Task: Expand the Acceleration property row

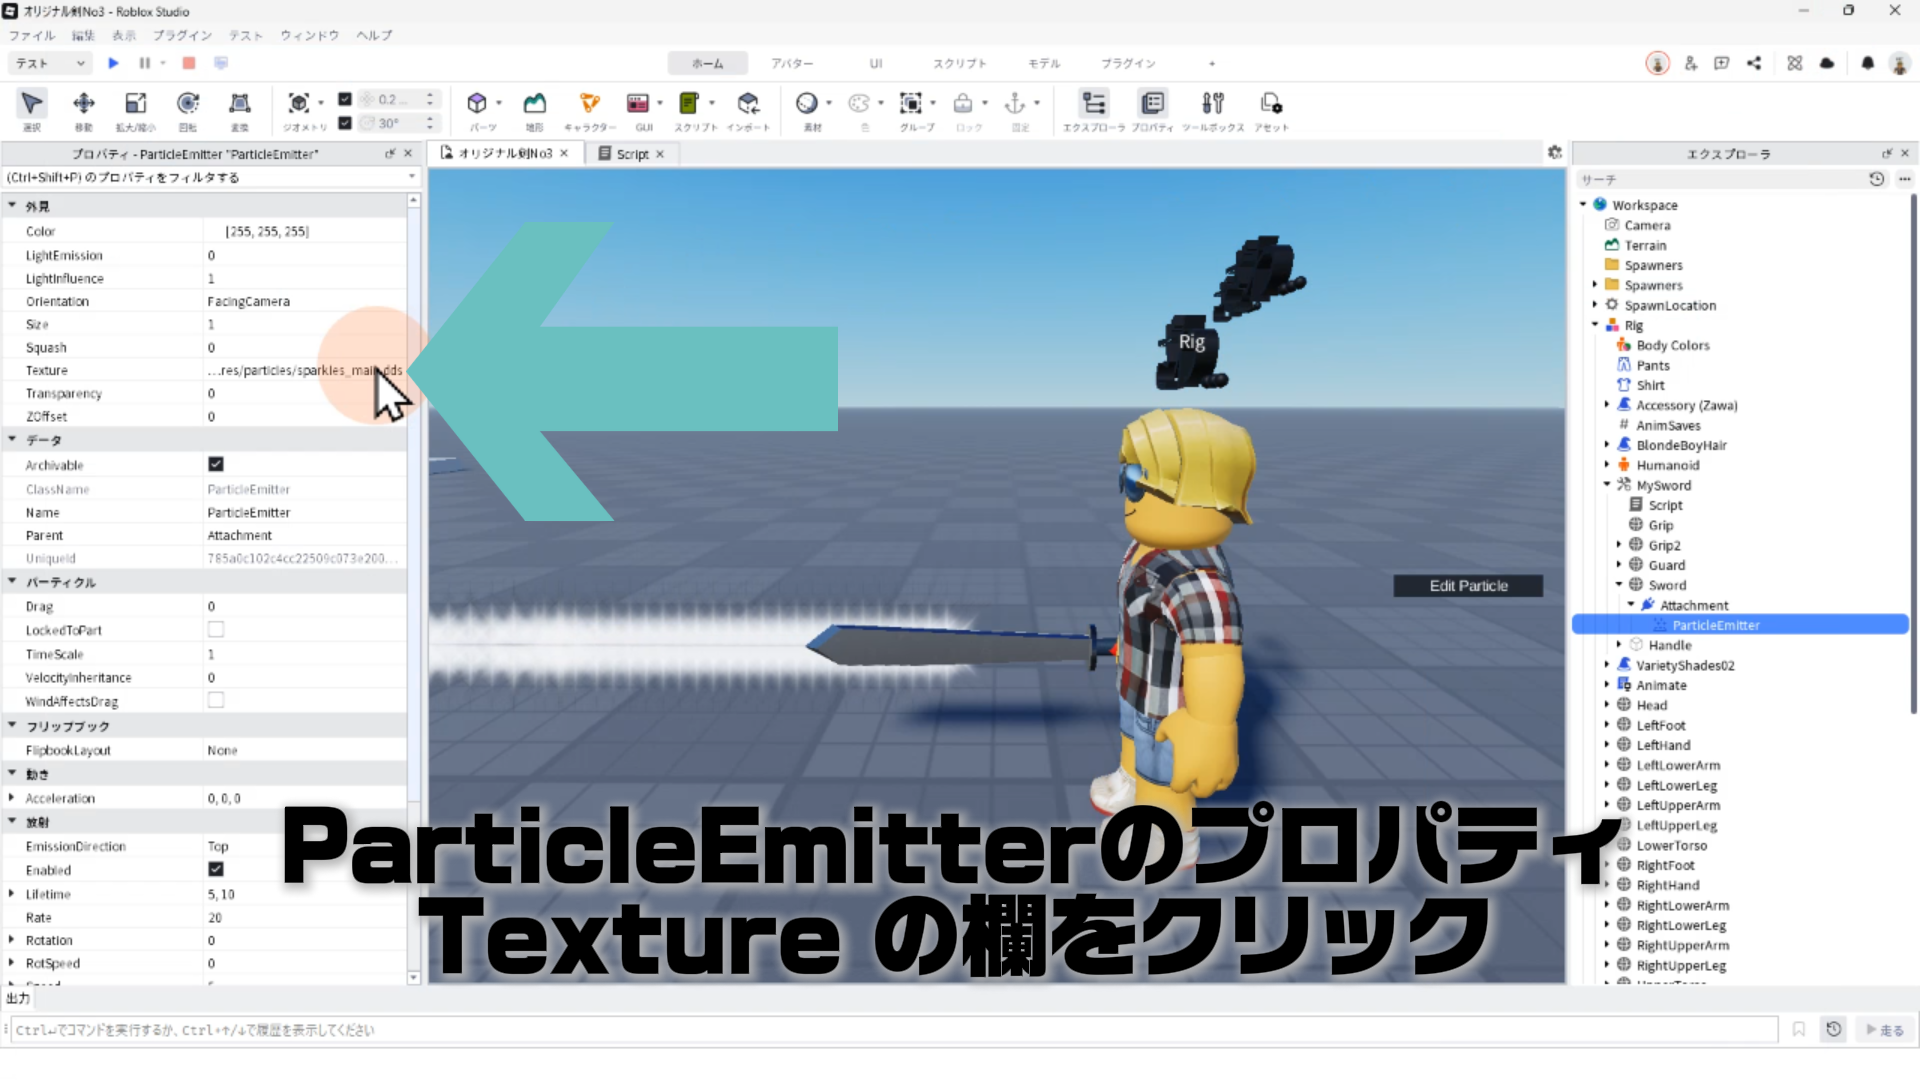Action: [x=12, y=798]
